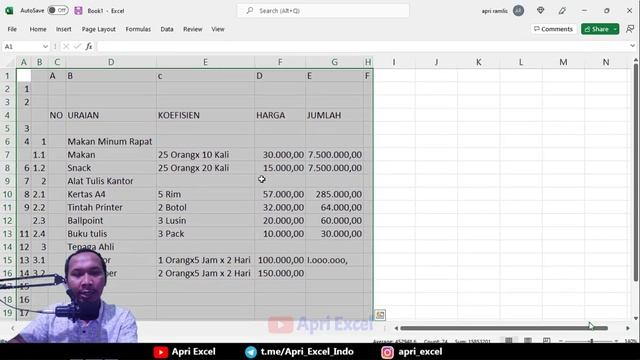
Task: Click the Normal view icon in status bar
Action: coord(509,340)
